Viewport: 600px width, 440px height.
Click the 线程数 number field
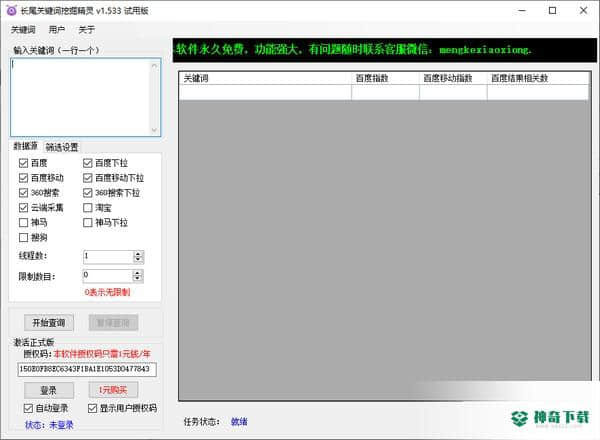108,257
